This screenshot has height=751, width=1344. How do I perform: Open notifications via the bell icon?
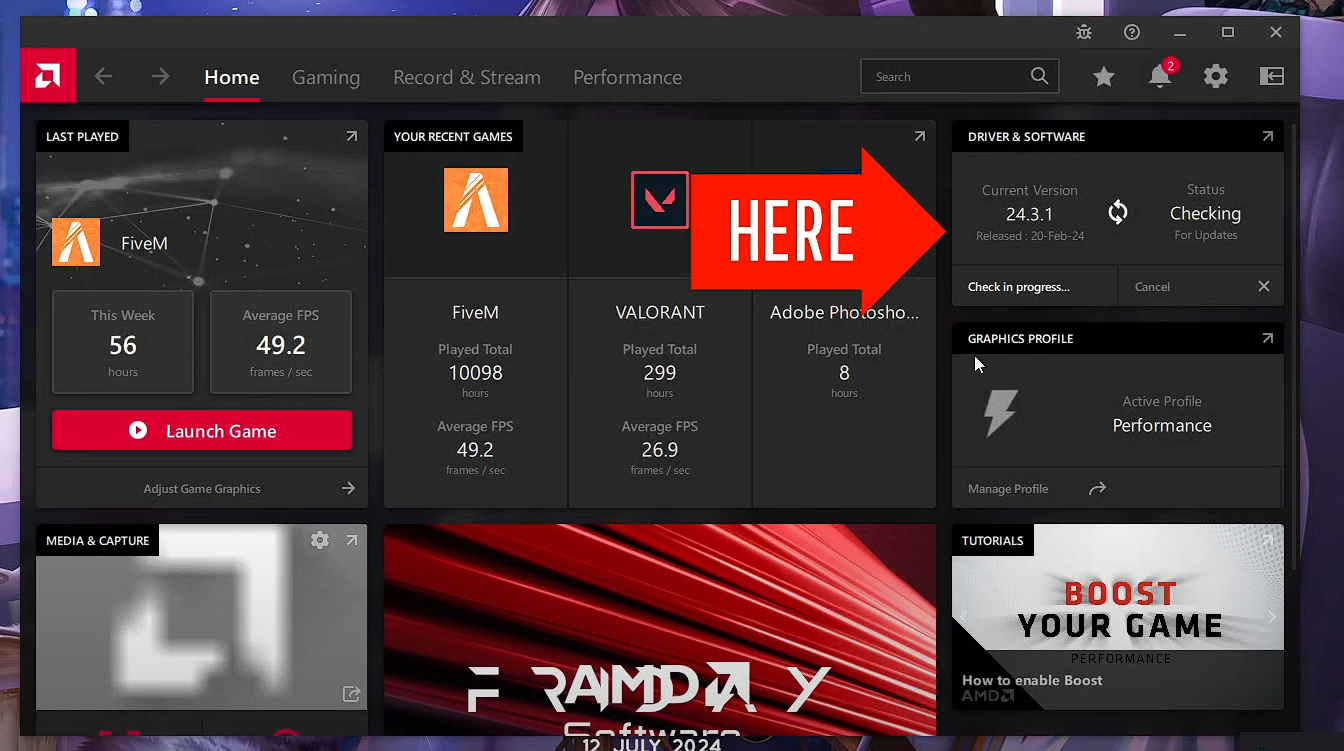(x=1159, y=76)
